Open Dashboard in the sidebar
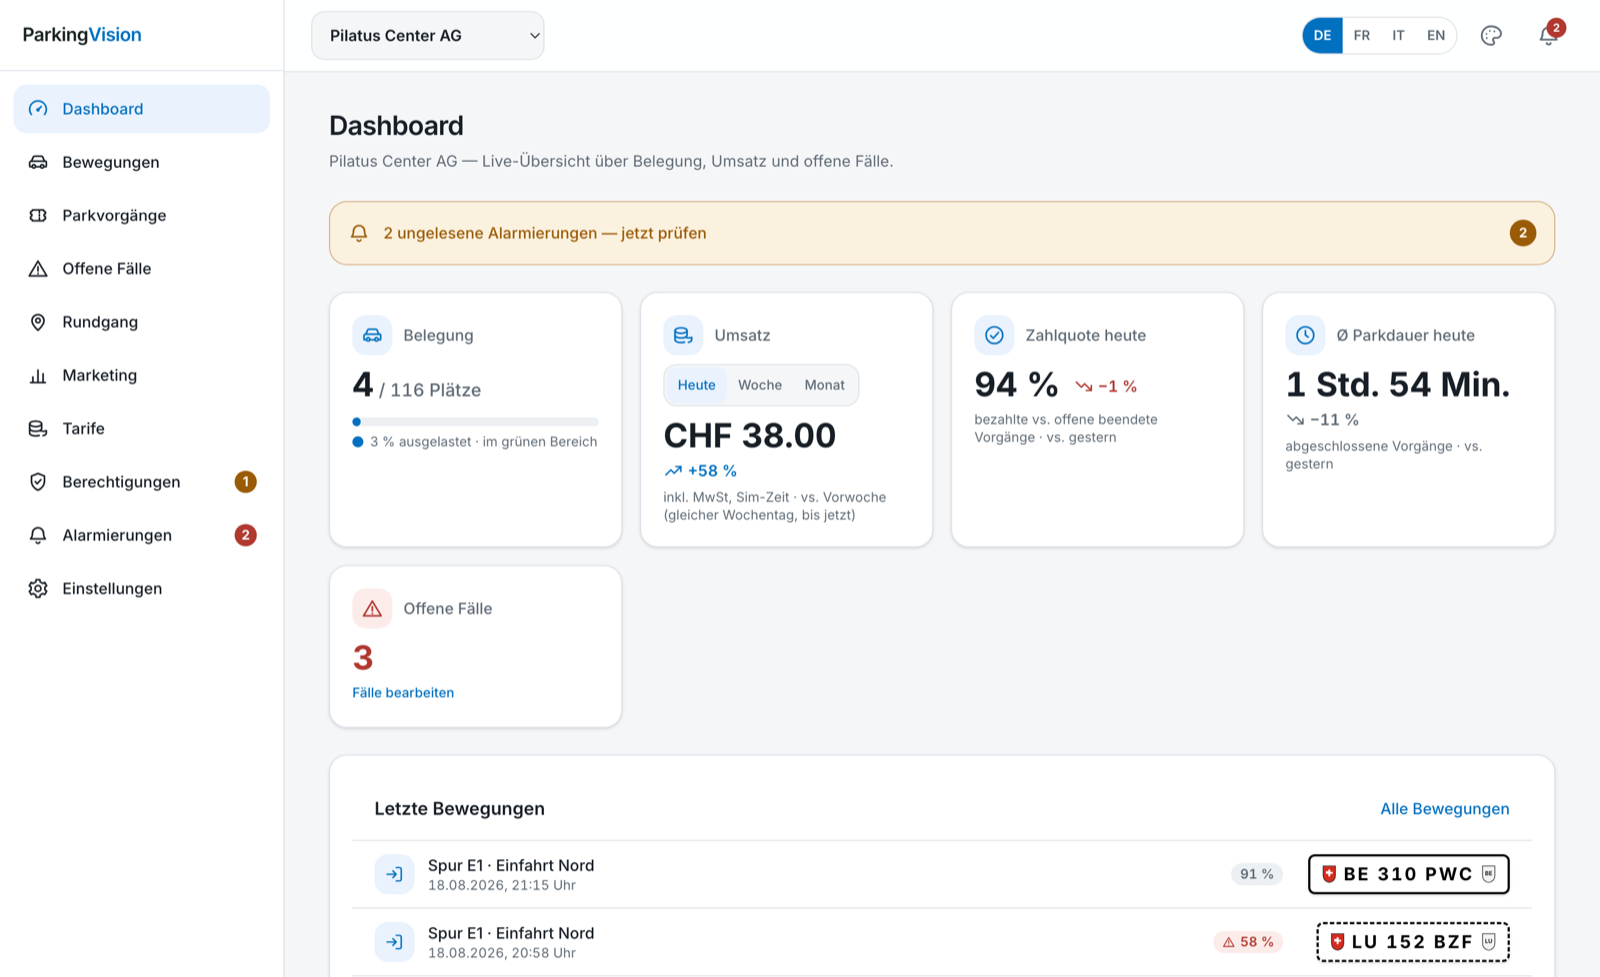The width and height of the screenshot is (1600, 977). pos(142,109)
